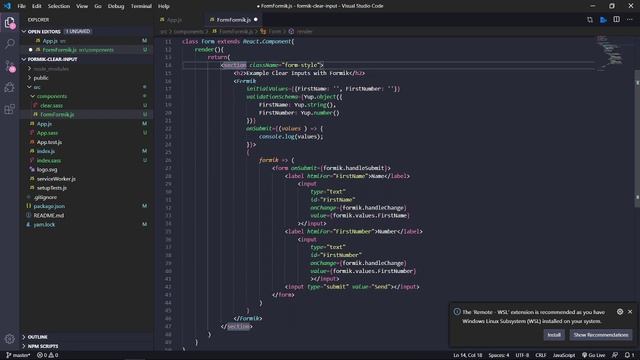Change indentation via Spaces: 4
This screenshot has width=640, height=360.
coord(499,355)
